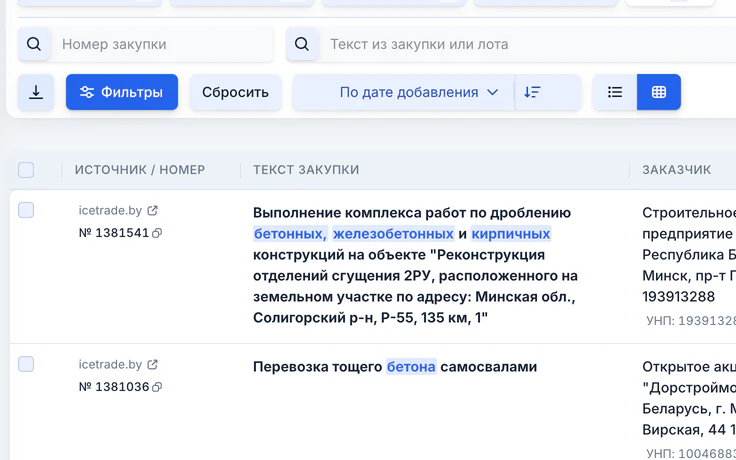Open icetrade.by link for № 1381036
This screenshot has width=736, height=460.
coord(110,364)
